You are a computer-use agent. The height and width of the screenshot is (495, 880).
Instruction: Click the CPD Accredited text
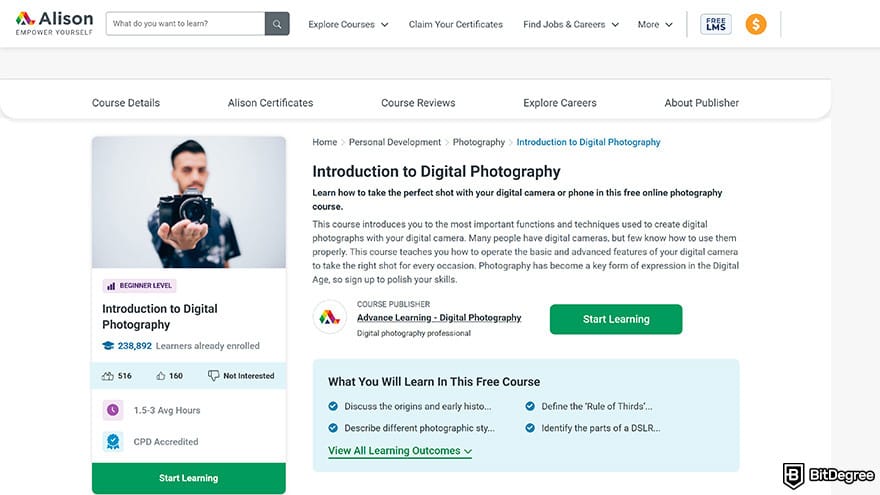pos(166,442)
